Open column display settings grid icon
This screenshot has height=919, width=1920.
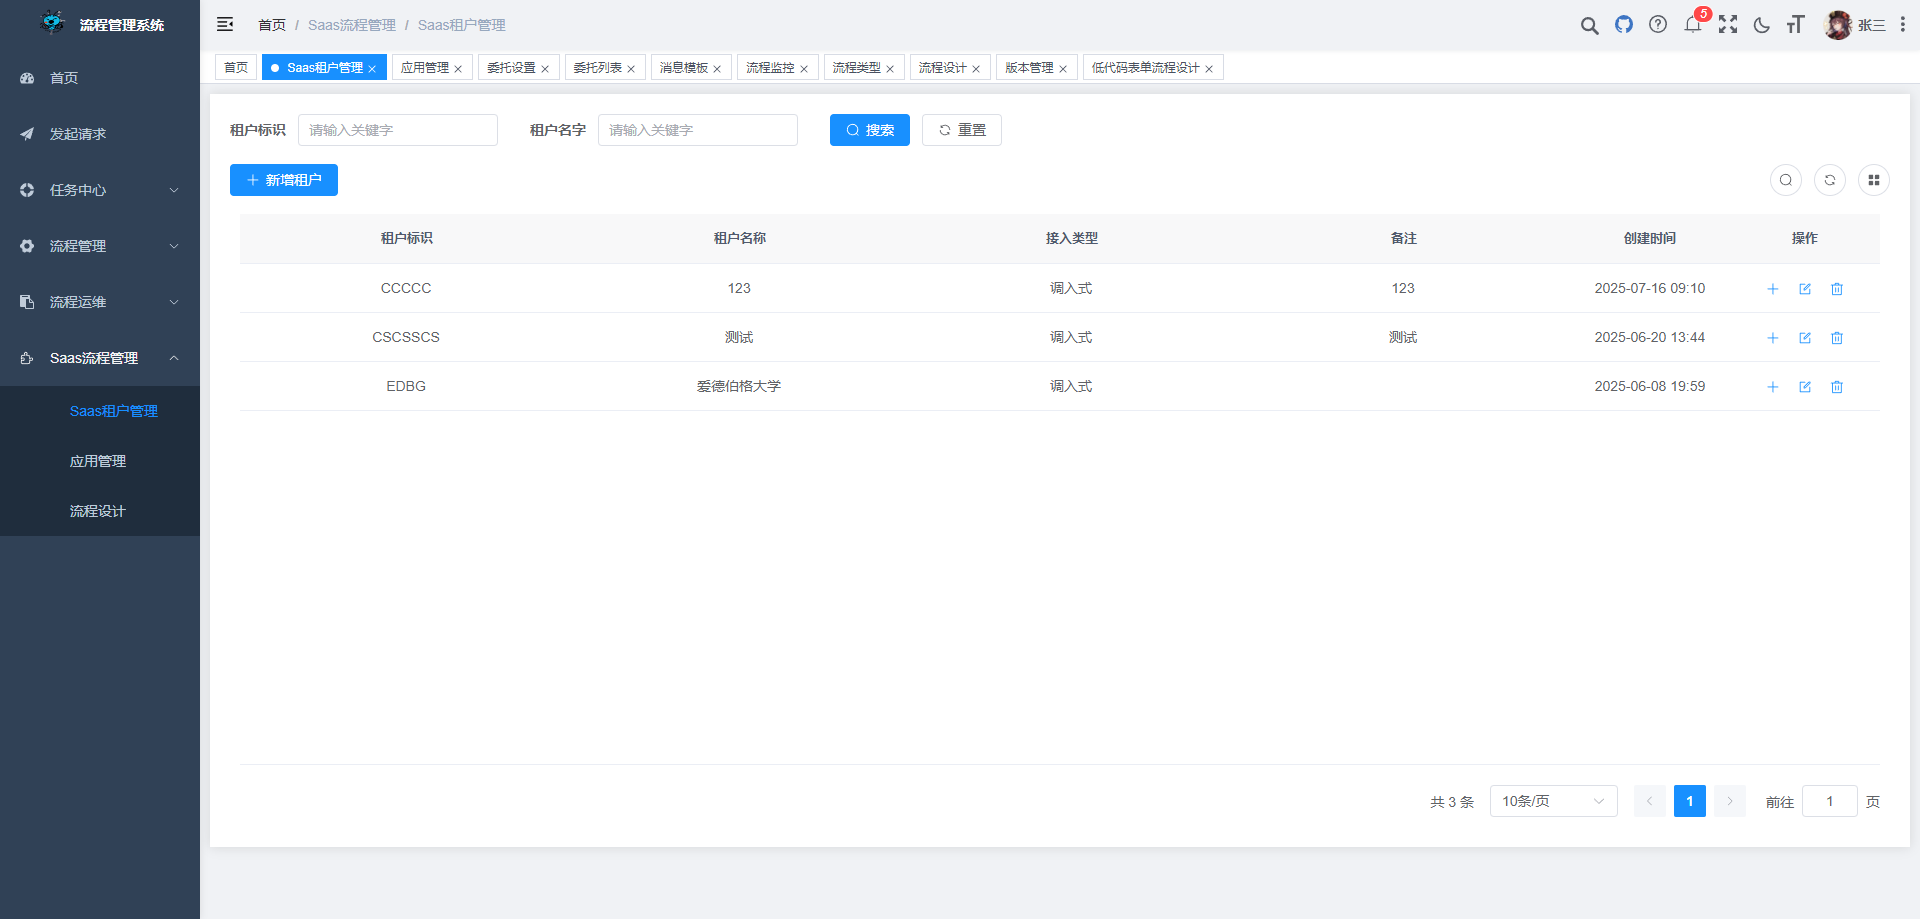click(1873, 180)
